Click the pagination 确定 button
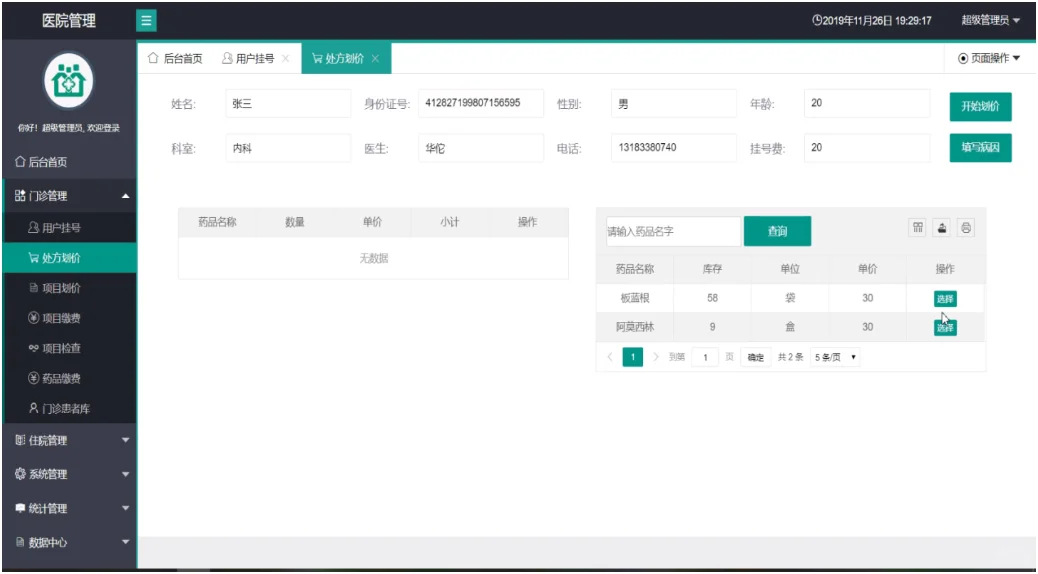This screenshot has height=574, width=1038. pos(755,357)
